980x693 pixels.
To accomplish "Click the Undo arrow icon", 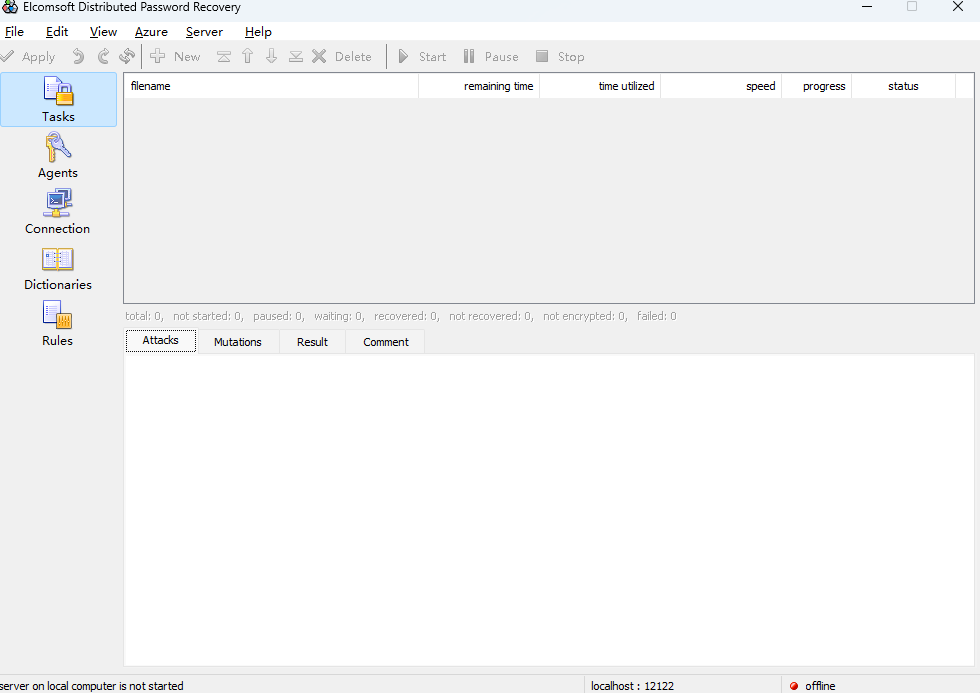I will (78, 57).
